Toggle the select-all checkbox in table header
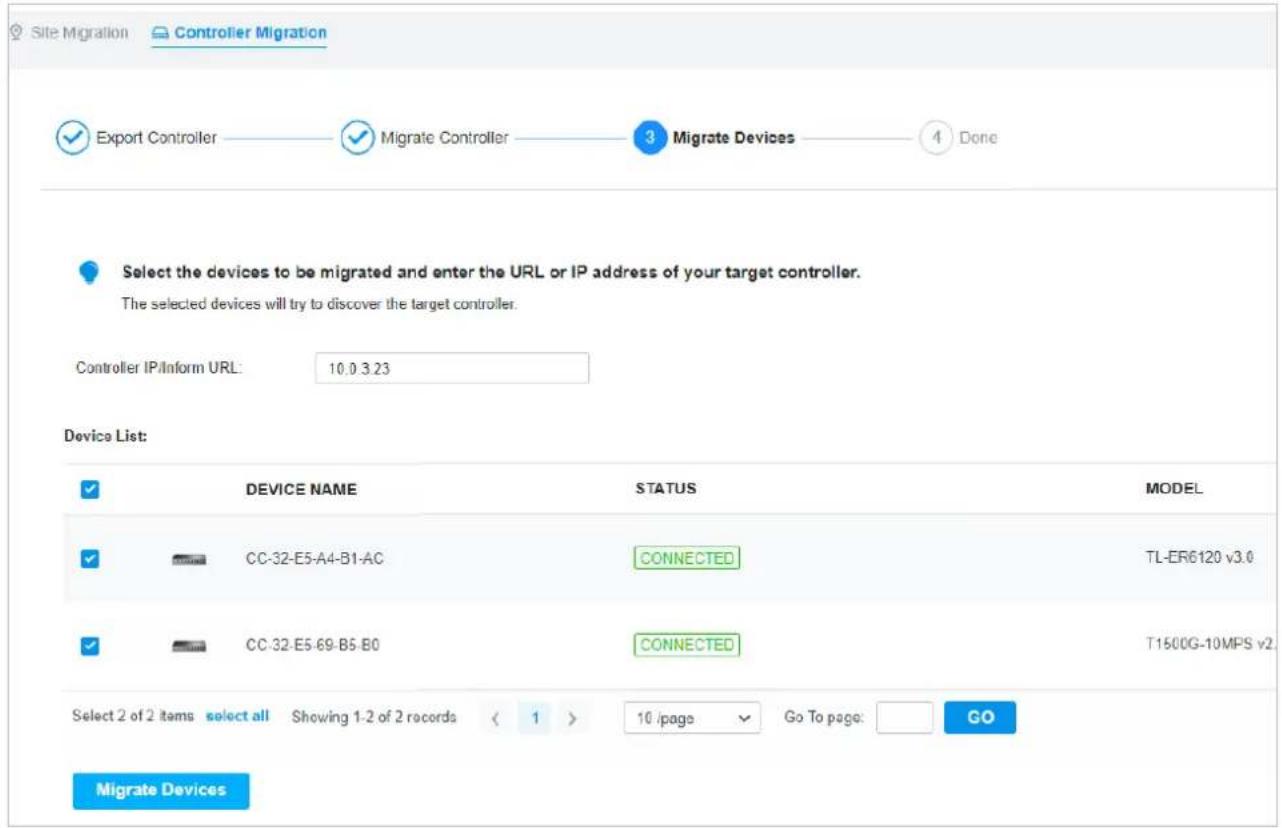The height and width of the screenshot is (828, 1282). click(89, 490)
